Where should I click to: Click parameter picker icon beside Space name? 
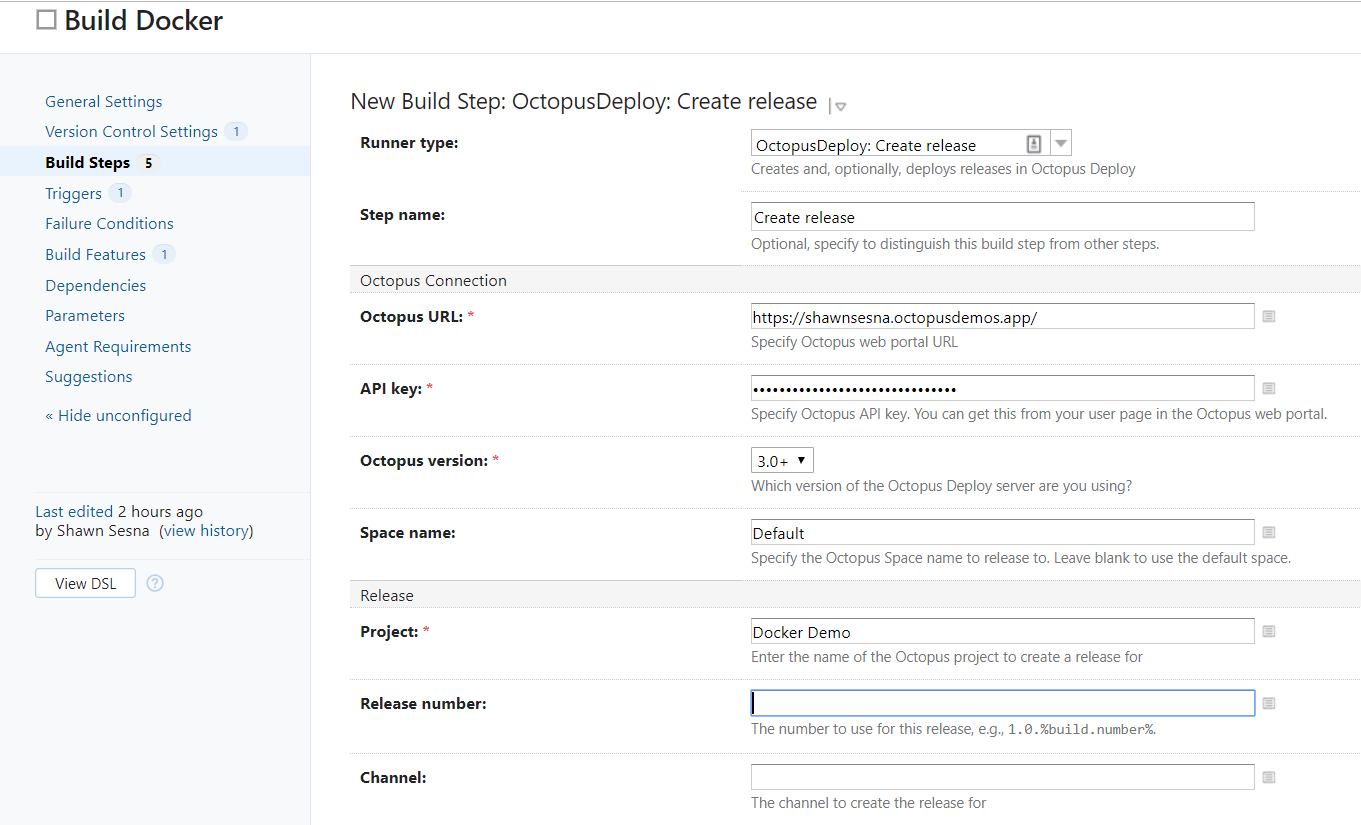point(1268,532)
